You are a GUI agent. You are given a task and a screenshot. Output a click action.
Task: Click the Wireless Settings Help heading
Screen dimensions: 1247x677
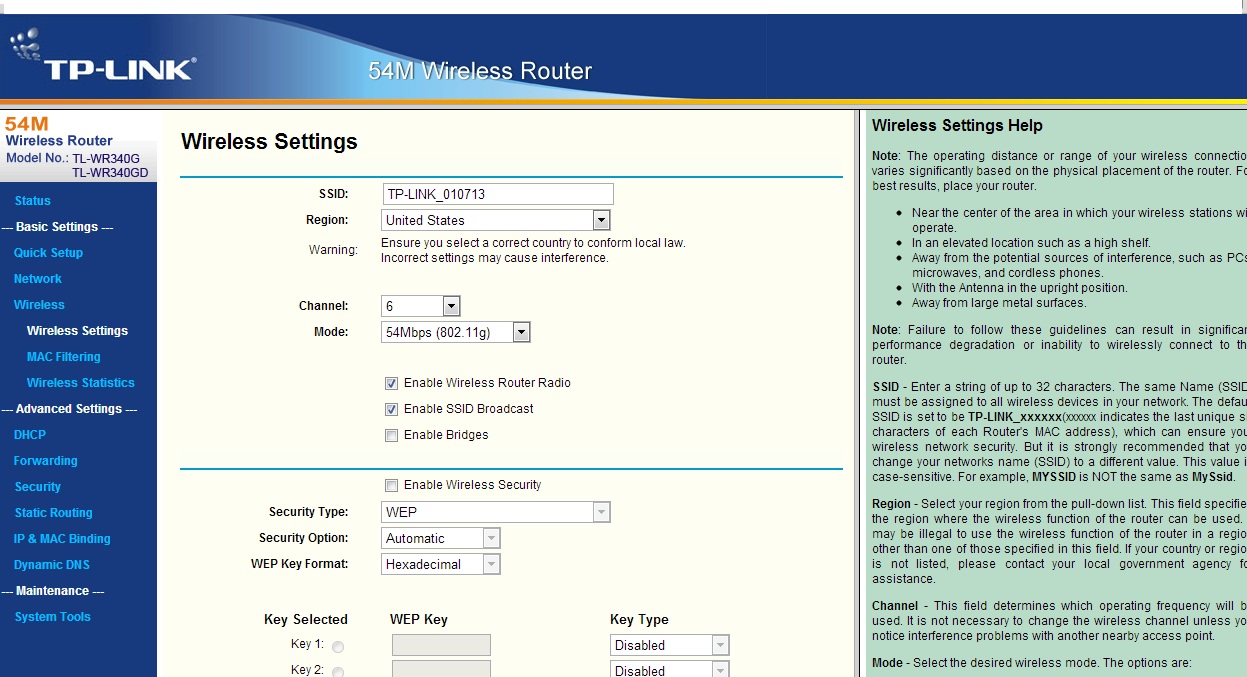957,126
